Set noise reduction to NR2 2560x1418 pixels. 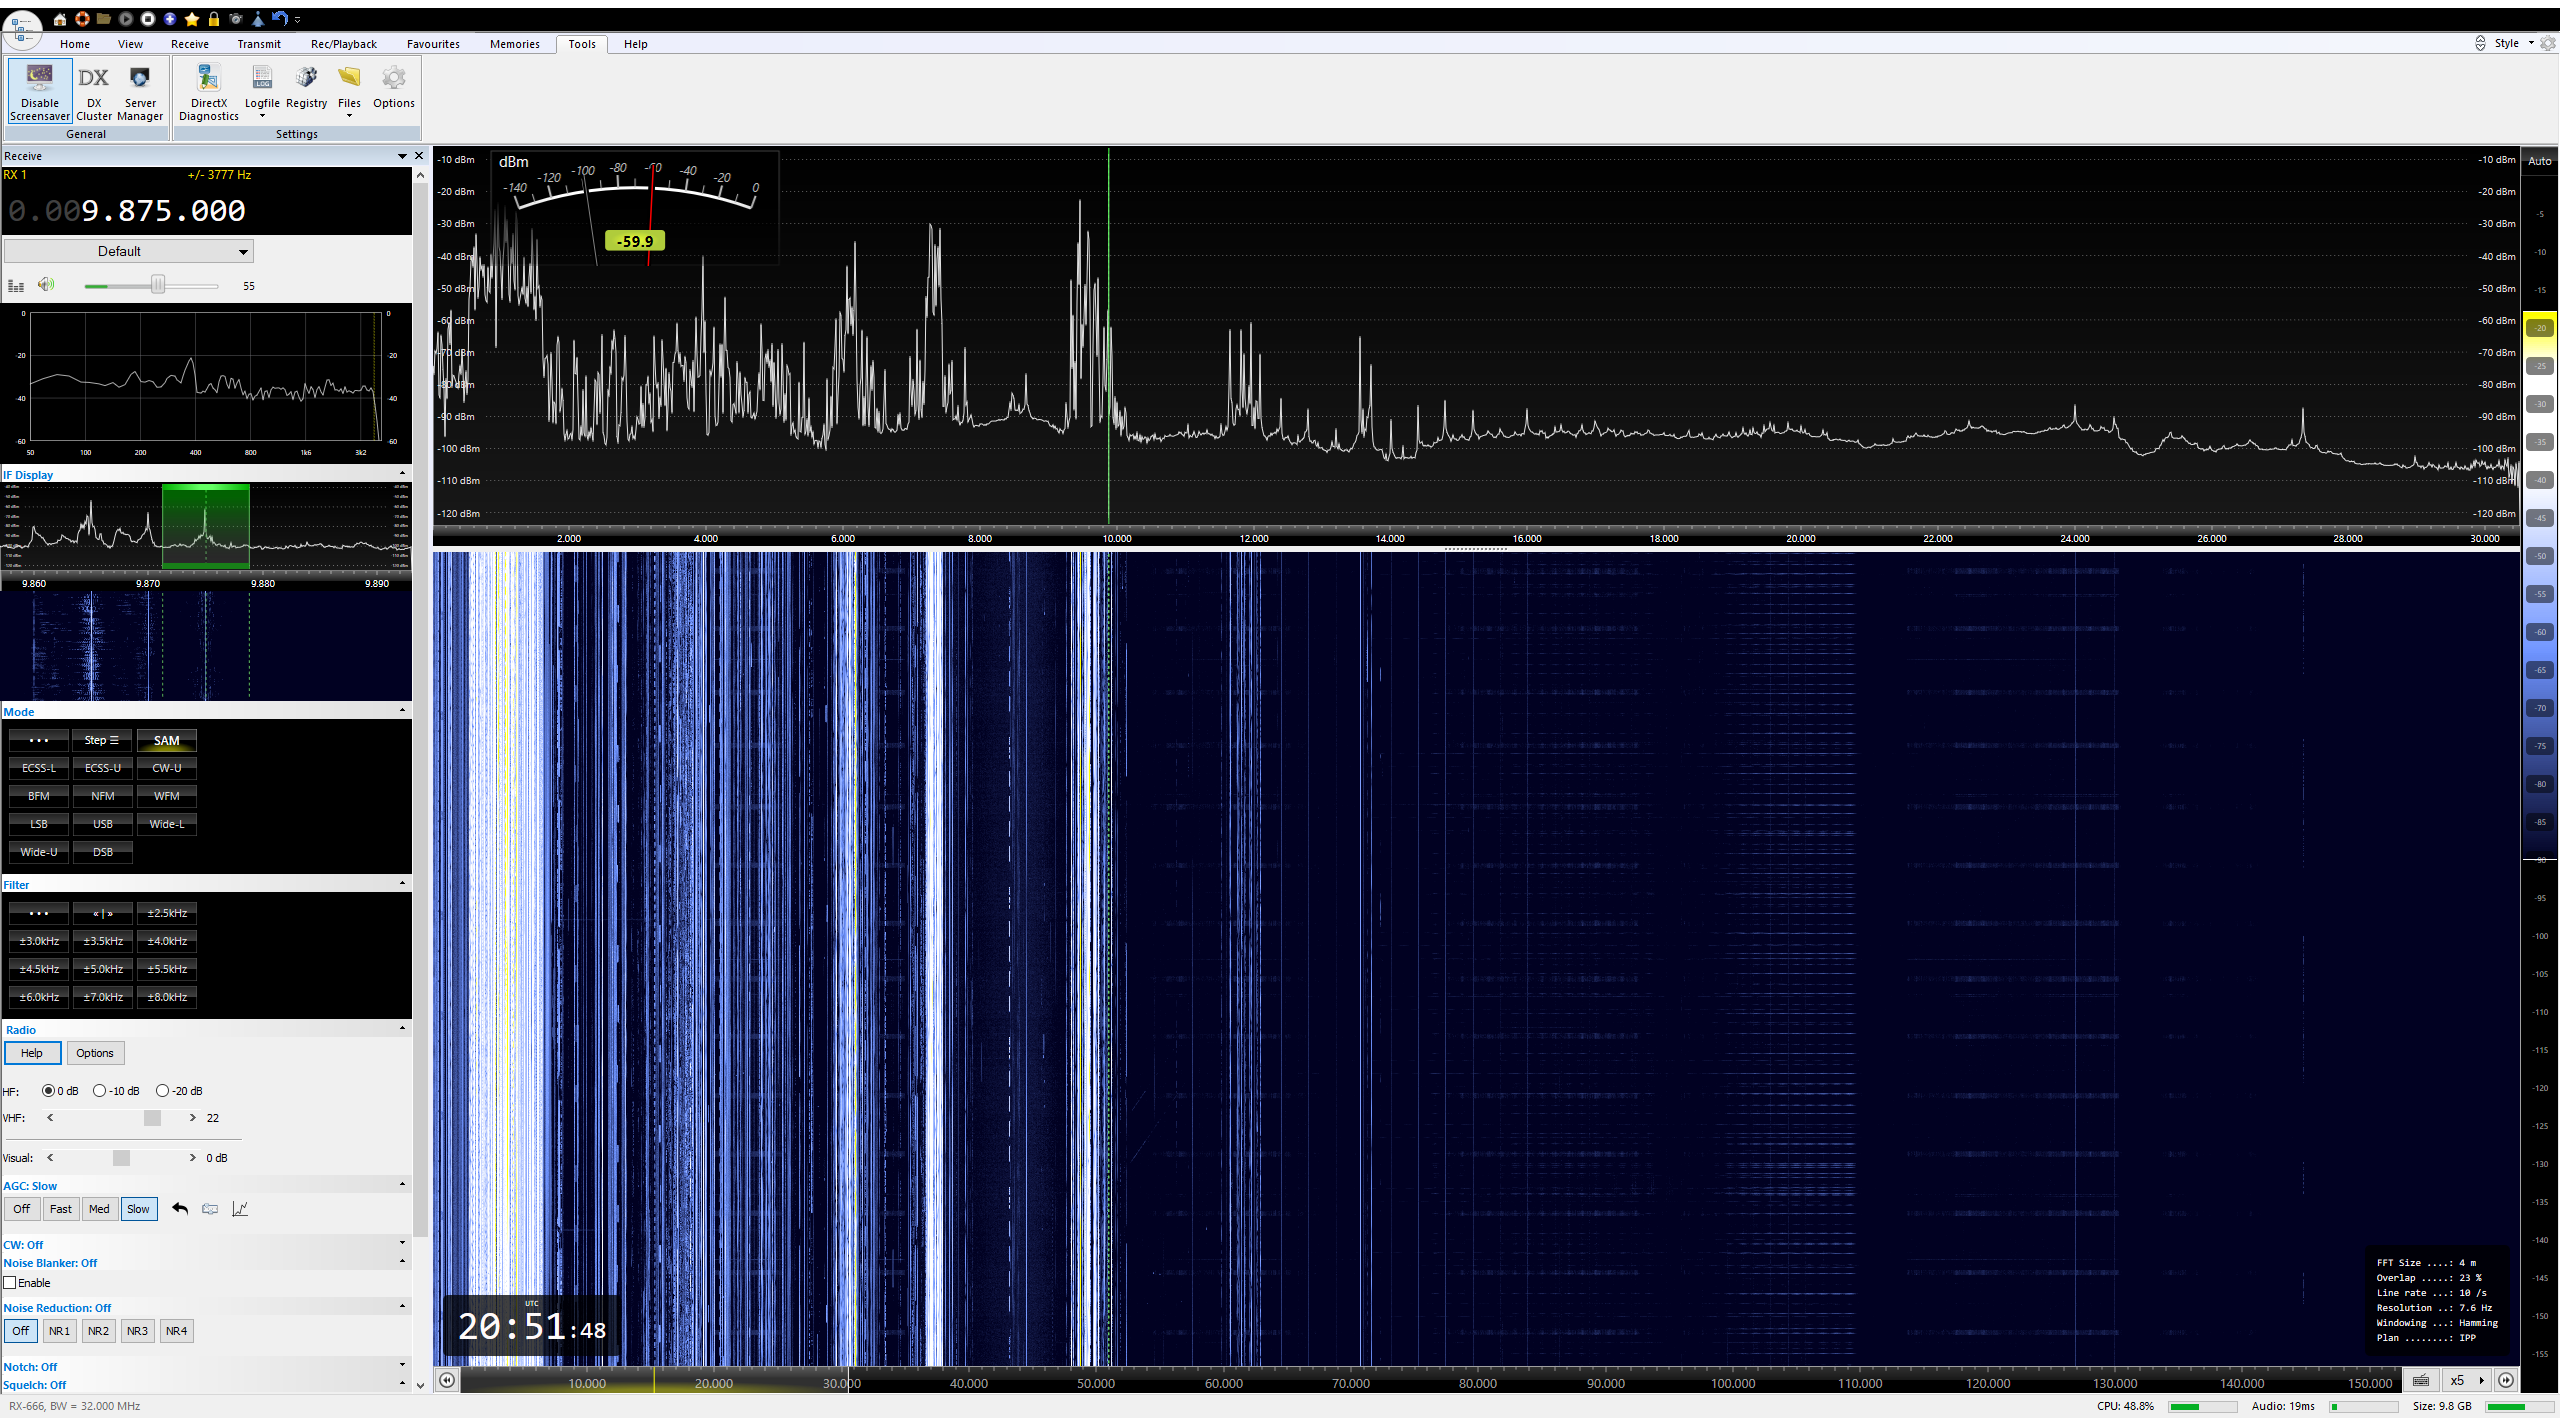98,1331
